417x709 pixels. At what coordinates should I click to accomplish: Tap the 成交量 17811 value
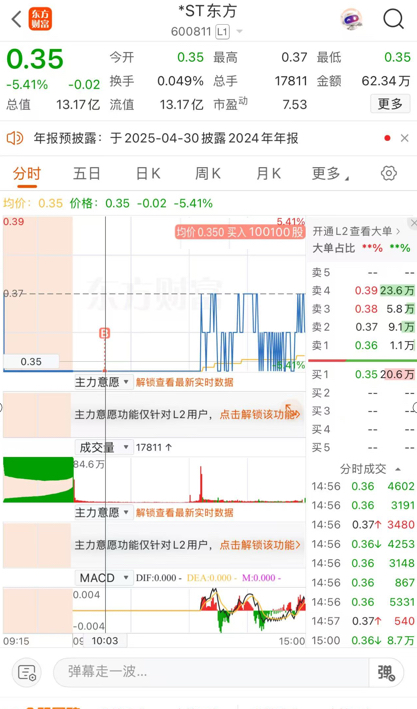pyautogui.click(x=154, y=447)
